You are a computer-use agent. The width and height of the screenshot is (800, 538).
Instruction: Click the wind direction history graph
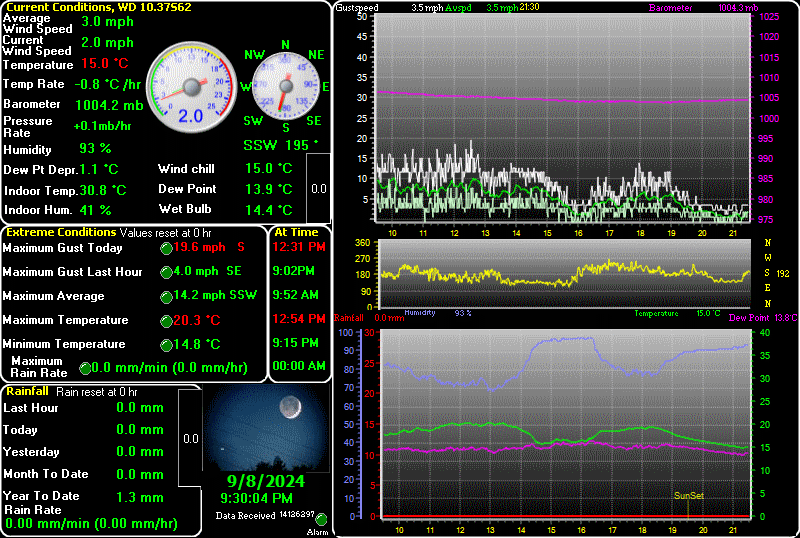point(565,274)
